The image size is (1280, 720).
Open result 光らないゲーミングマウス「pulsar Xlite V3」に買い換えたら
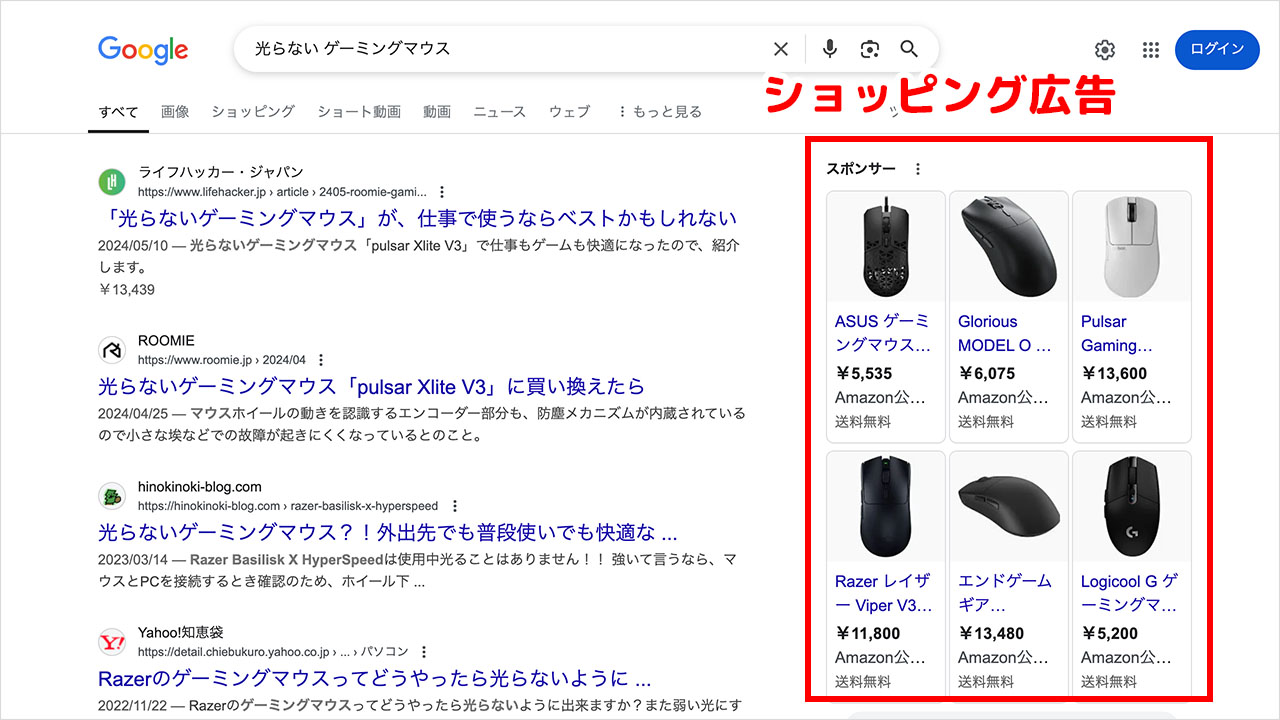(371, 386)
